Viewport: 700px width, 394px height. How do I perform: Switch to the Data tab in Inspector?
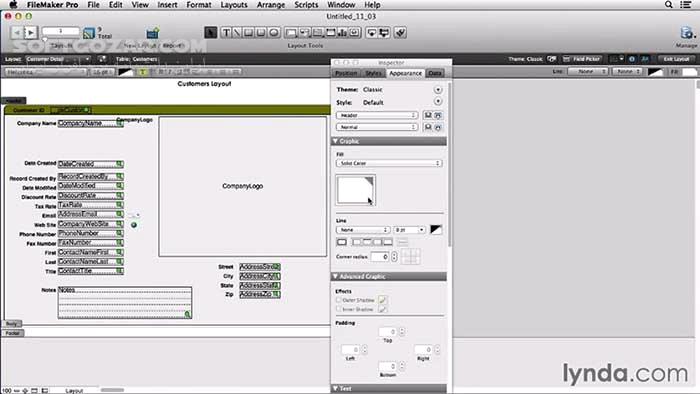435,73
